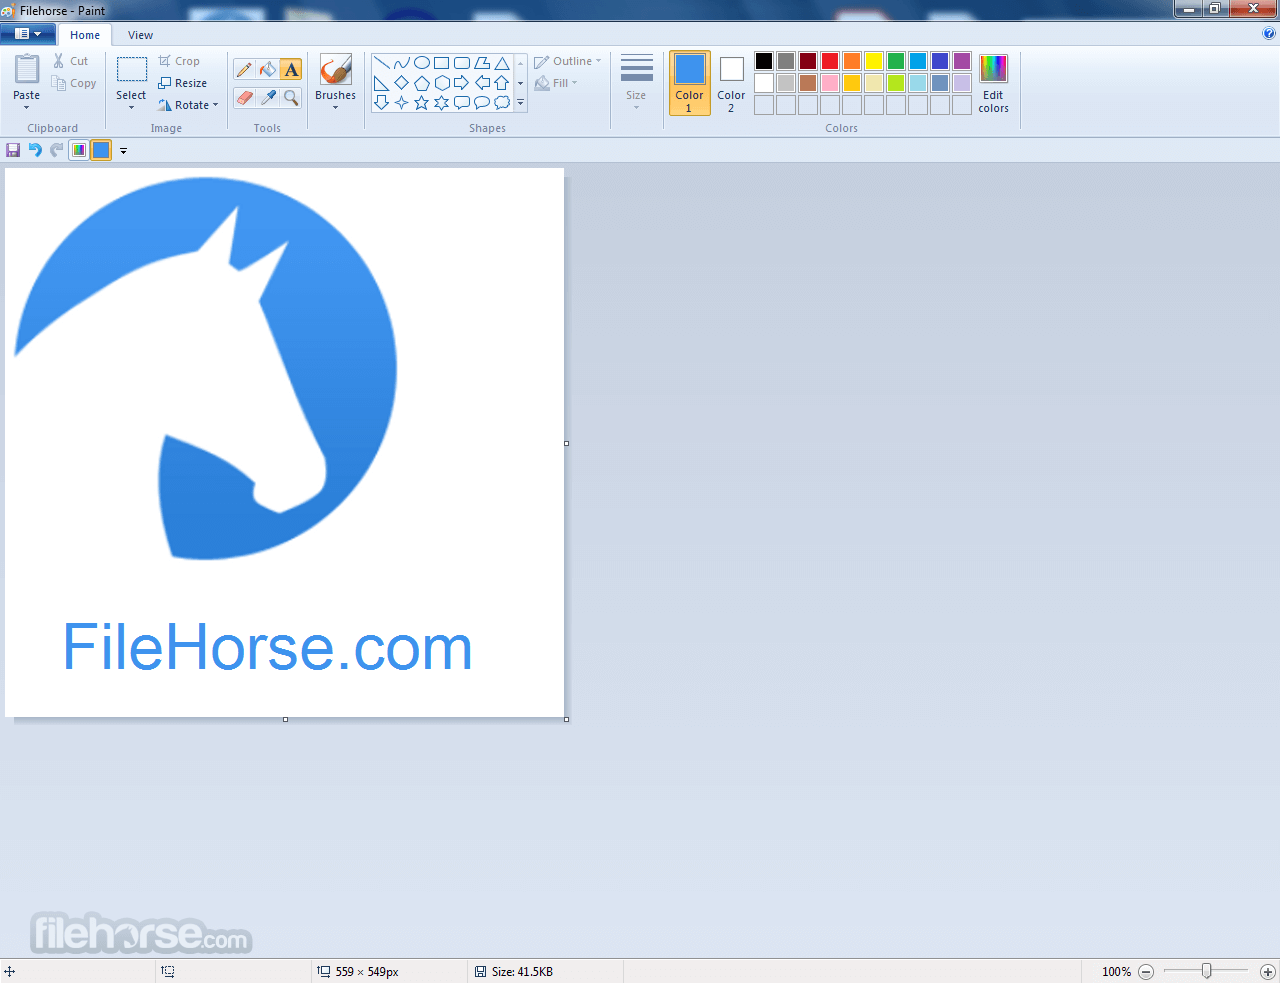Select the Color 2 background button
The image size is (1280, 984).
731,83
